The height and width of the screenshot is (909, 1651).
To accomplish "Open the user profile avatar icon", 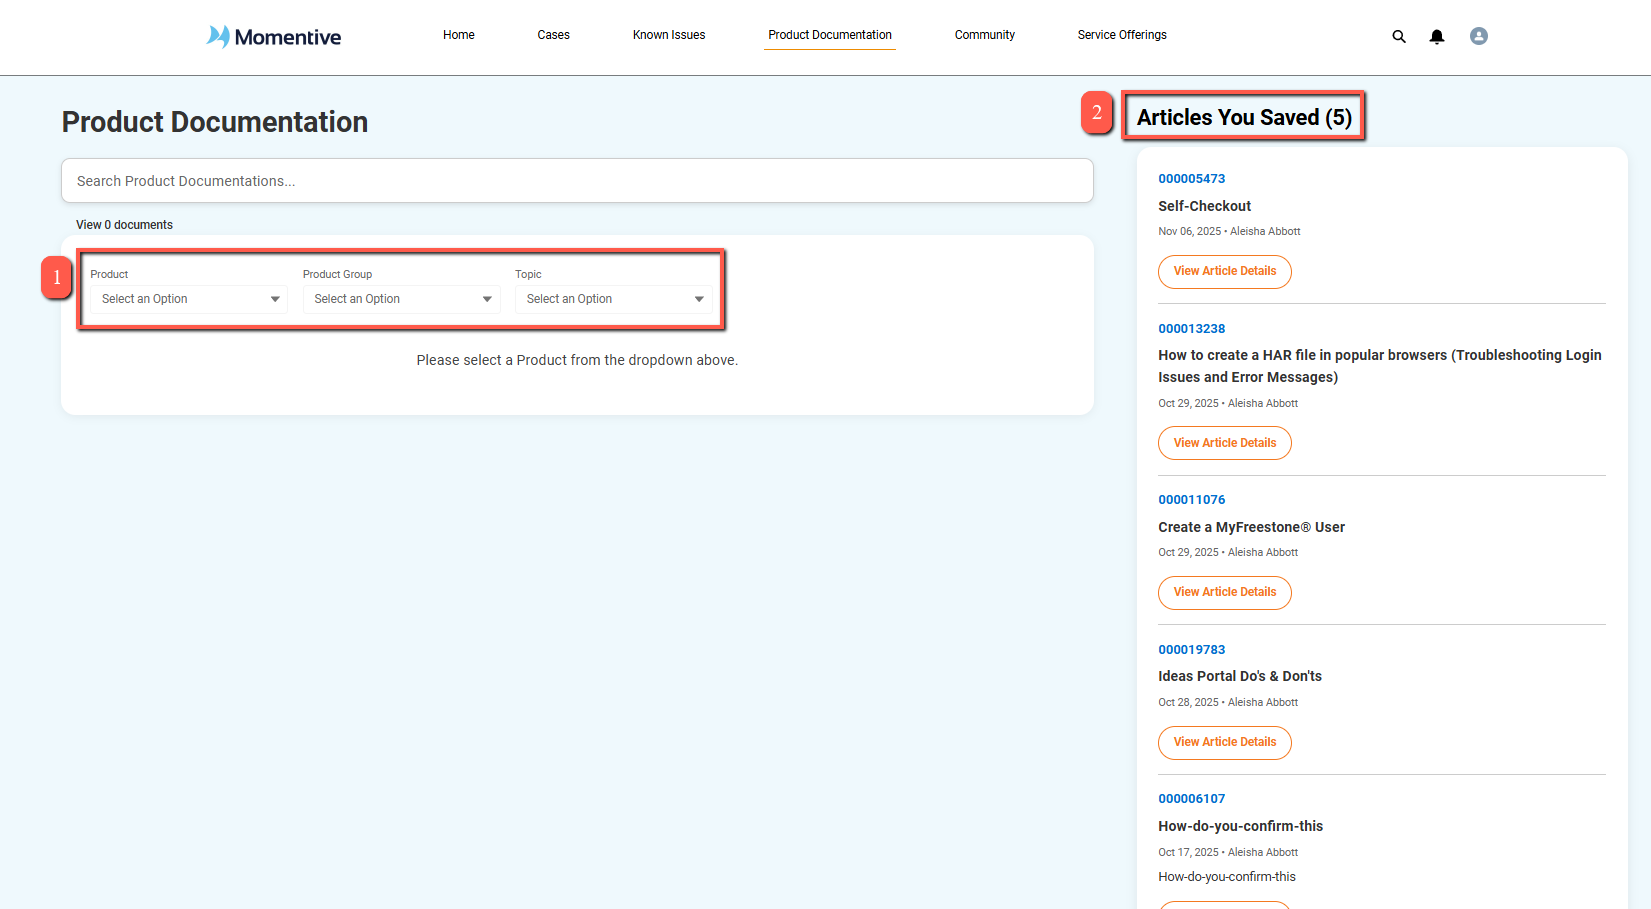I will 1479,36.
